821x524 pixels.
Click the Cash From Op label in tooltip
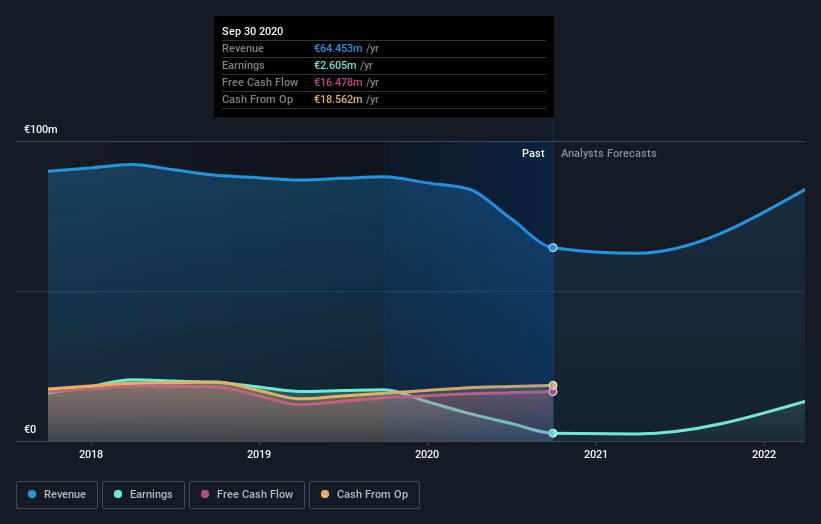pos(257,99)
